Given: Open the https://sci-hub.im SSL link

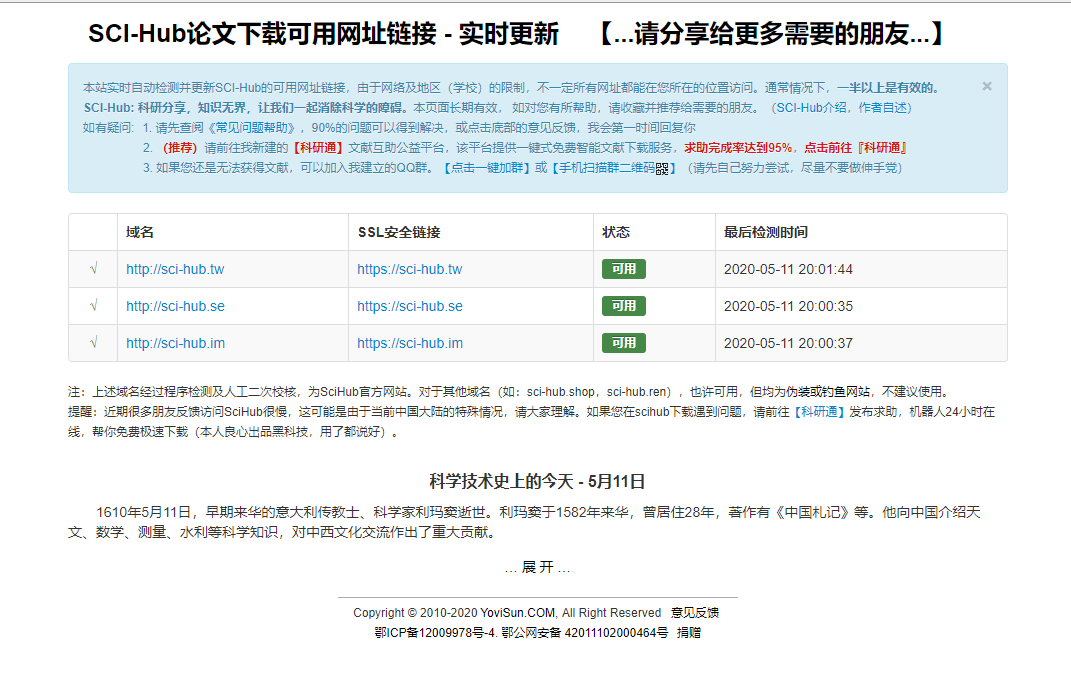Looking at the screenshot, I should pyautogui.click(x=410, y=343).
